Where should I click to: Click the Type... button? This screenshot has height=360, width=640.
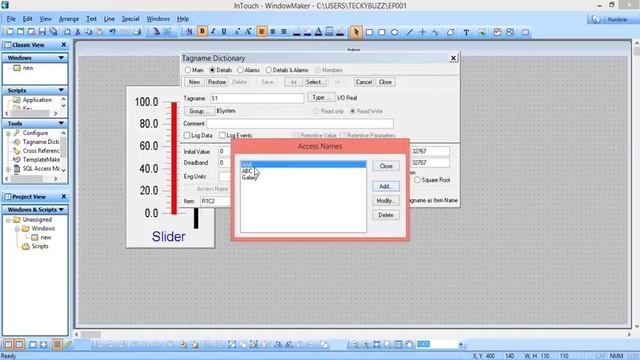tap(321, 98)
